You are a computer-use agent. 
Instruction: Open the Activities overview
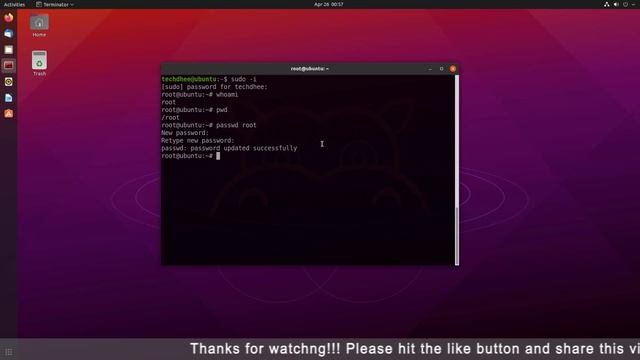click(x=14, y=4)
